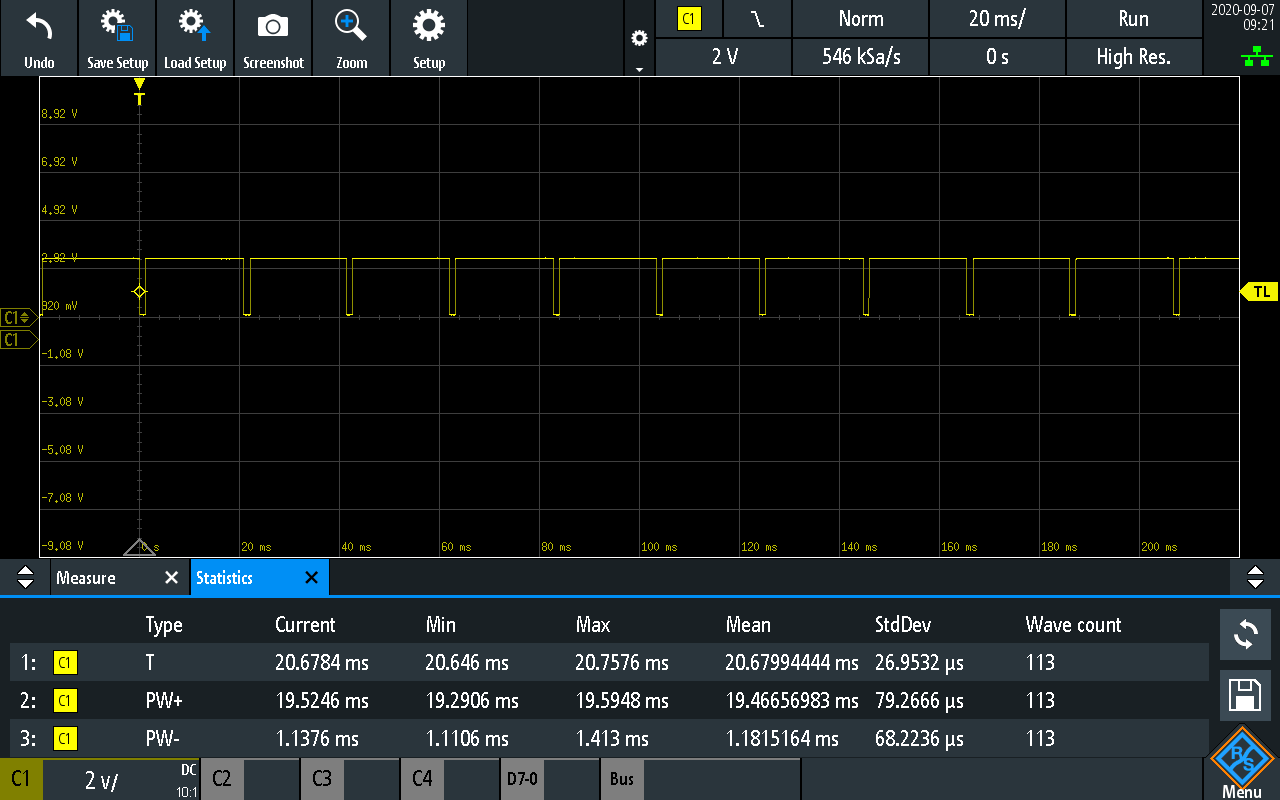The image size is (1280, 800).
Task: Undo the last action
Action: [39, 37]
